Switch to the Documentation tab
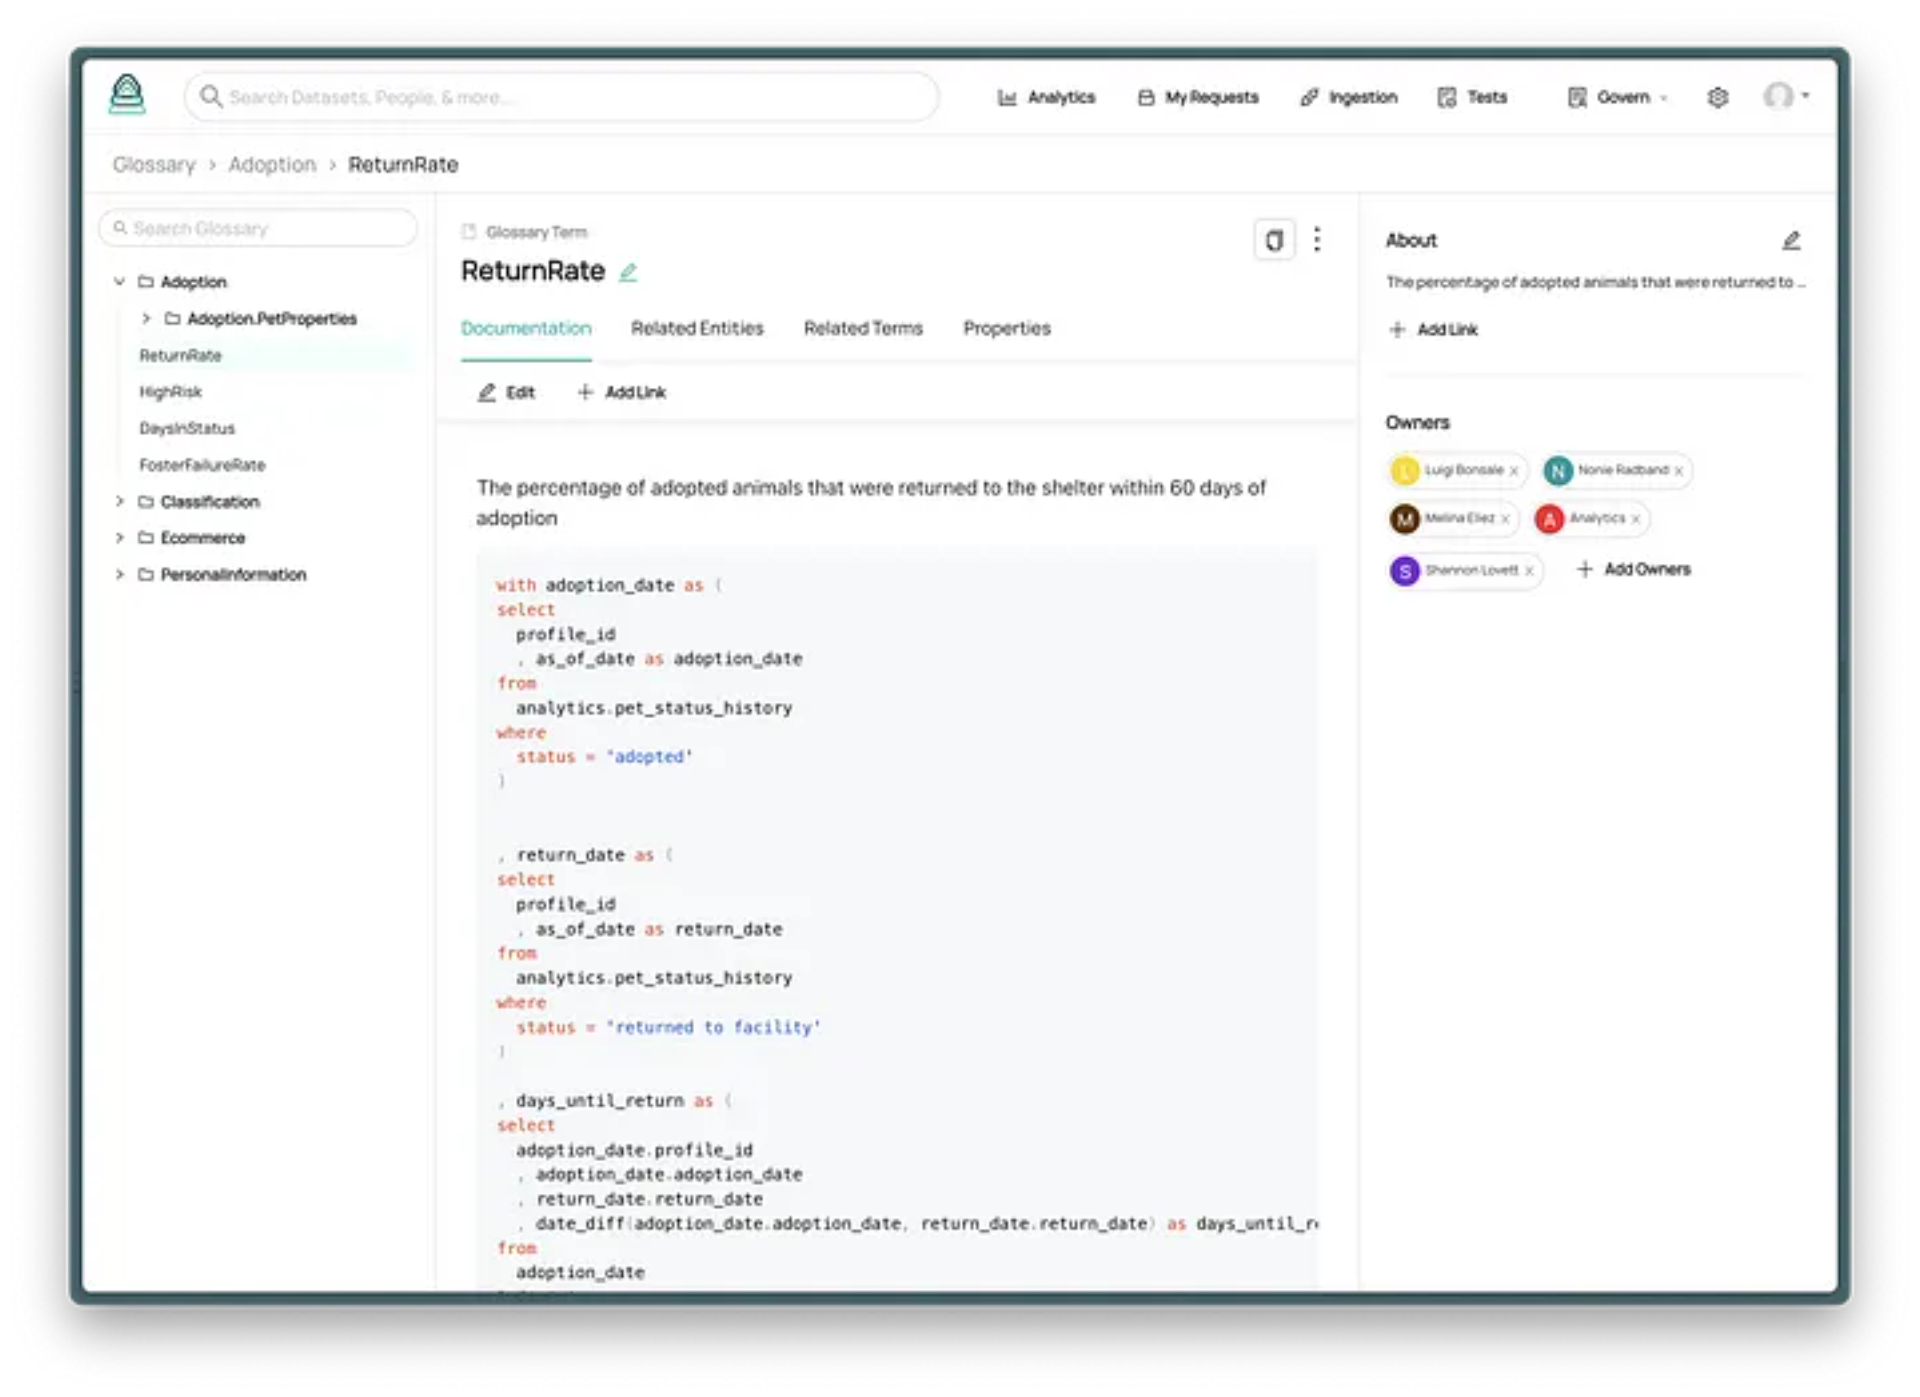 tap(526, 328)
